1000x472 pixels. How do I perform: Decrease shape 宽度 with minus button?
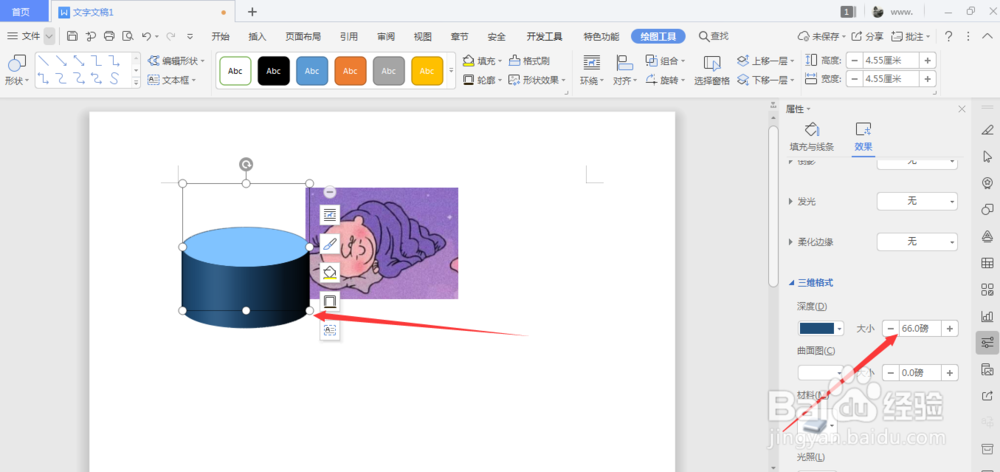coord(854,79)
